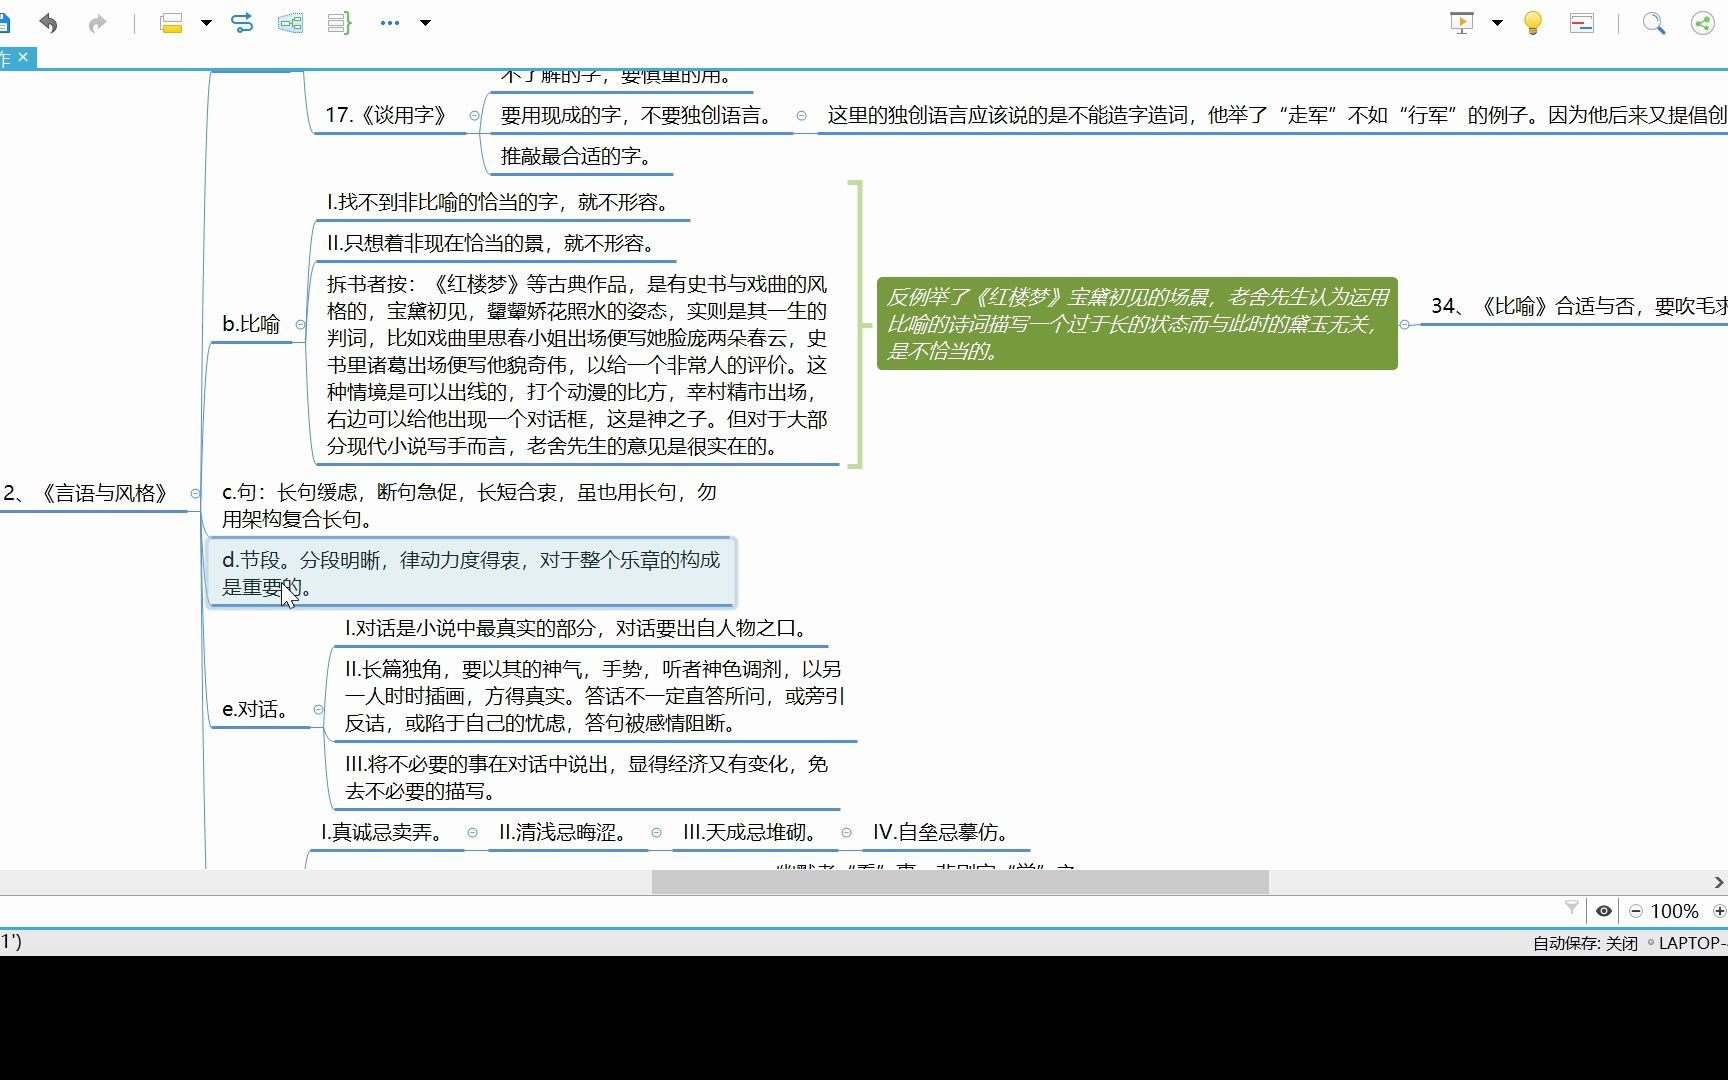1728x1080 pixels.
Task: Expand the dropdown arrow next to ellipsis
Action: click(x=425, y=22)
